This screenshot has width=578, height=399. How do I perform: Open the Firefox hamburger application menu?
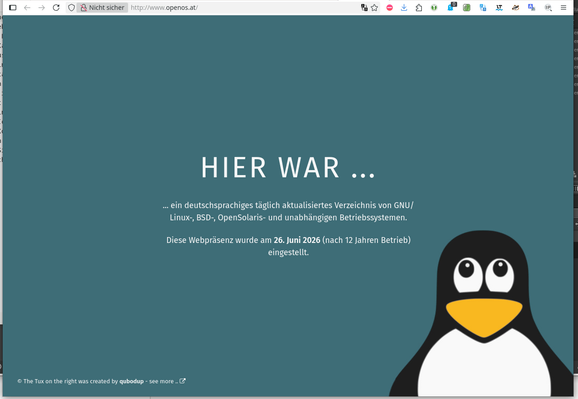[563, 7]
